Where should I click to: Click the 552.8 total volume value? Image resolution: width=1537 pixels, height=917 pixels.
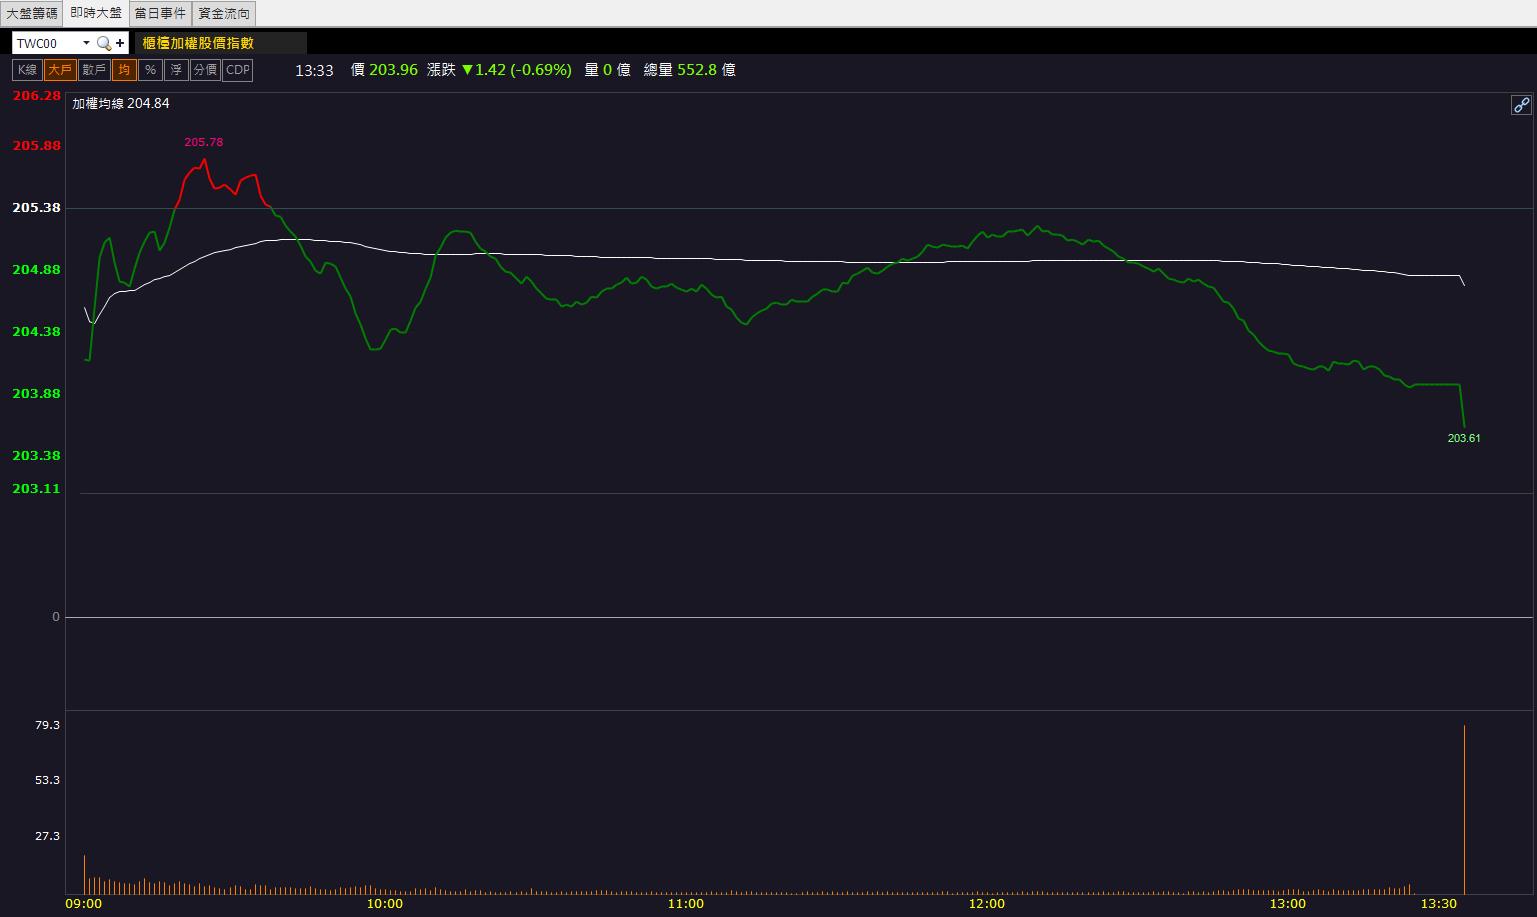(697, 70)
